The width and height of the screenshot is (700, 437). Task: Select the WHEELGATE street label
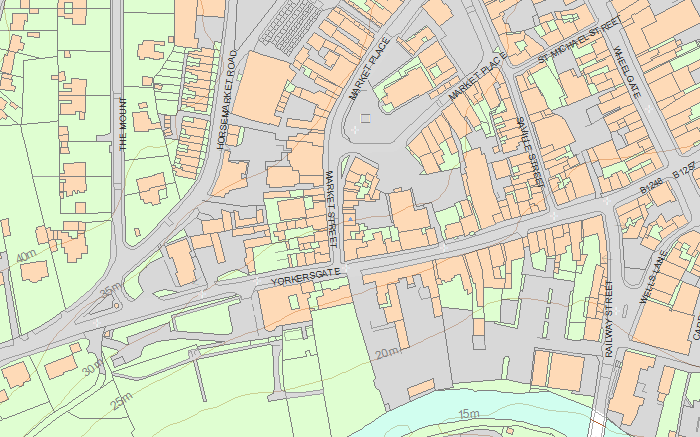[627, 72]
